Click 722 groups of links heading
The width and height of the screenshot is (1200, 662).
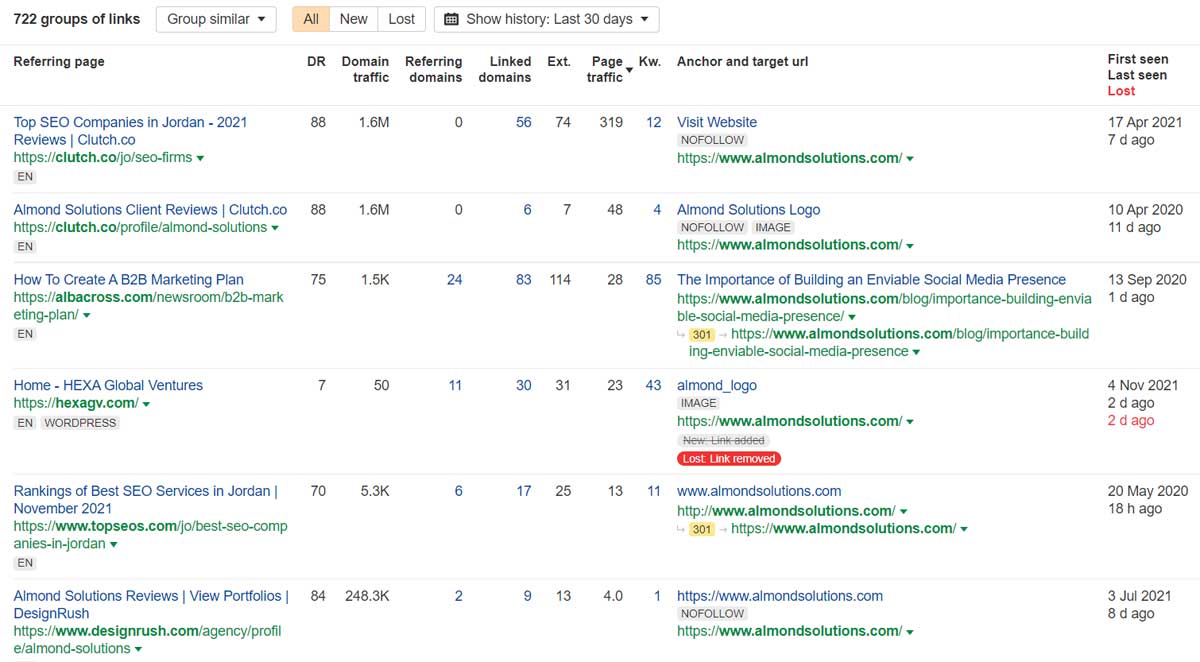[77, 19]
